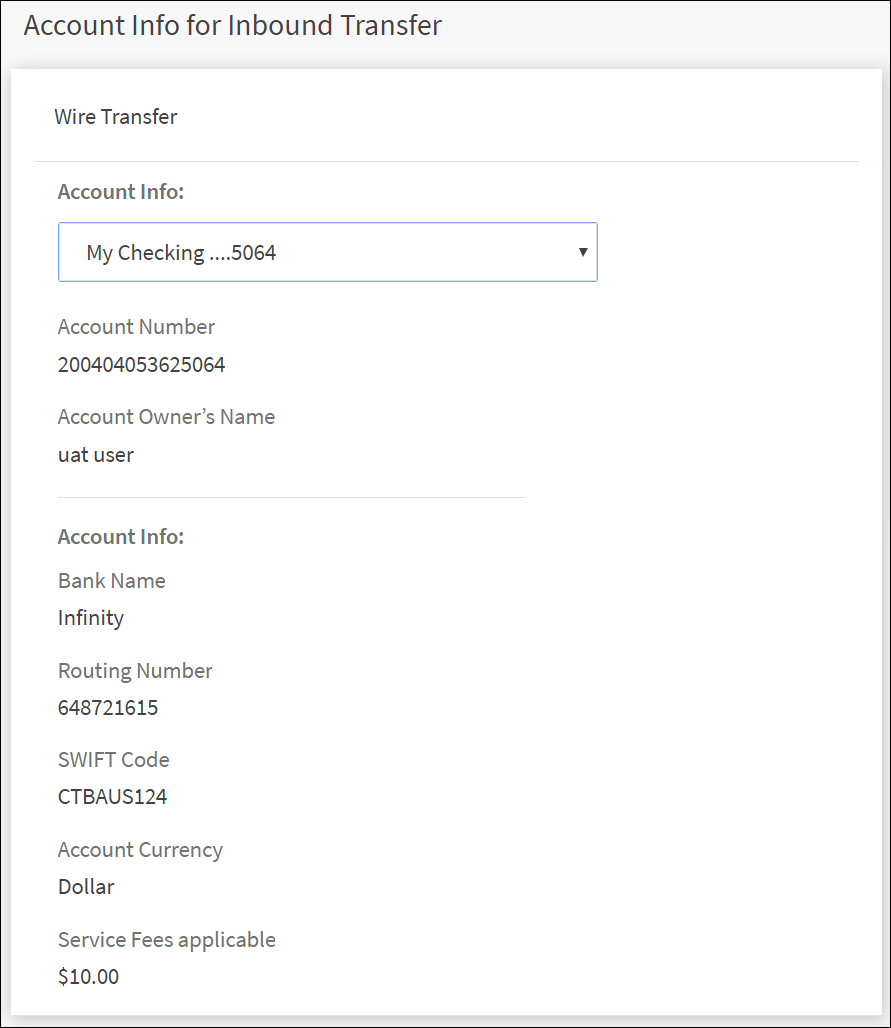This screenshot has width=891, height=1028.
Task: Click the Account Currency label
Action: coord(140,850)
